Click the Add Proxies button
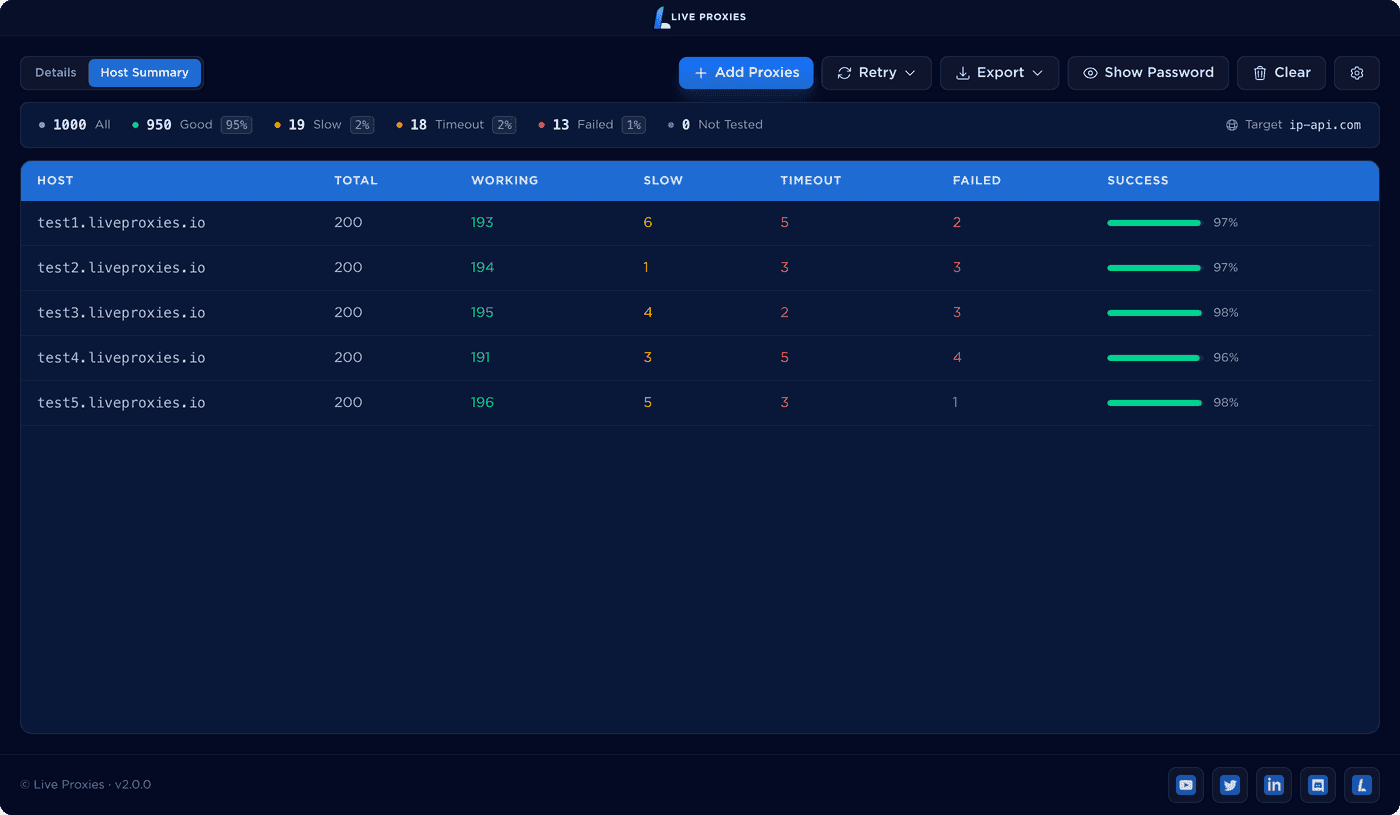This screenshot has width=1400, height=815. pos(746,73)
